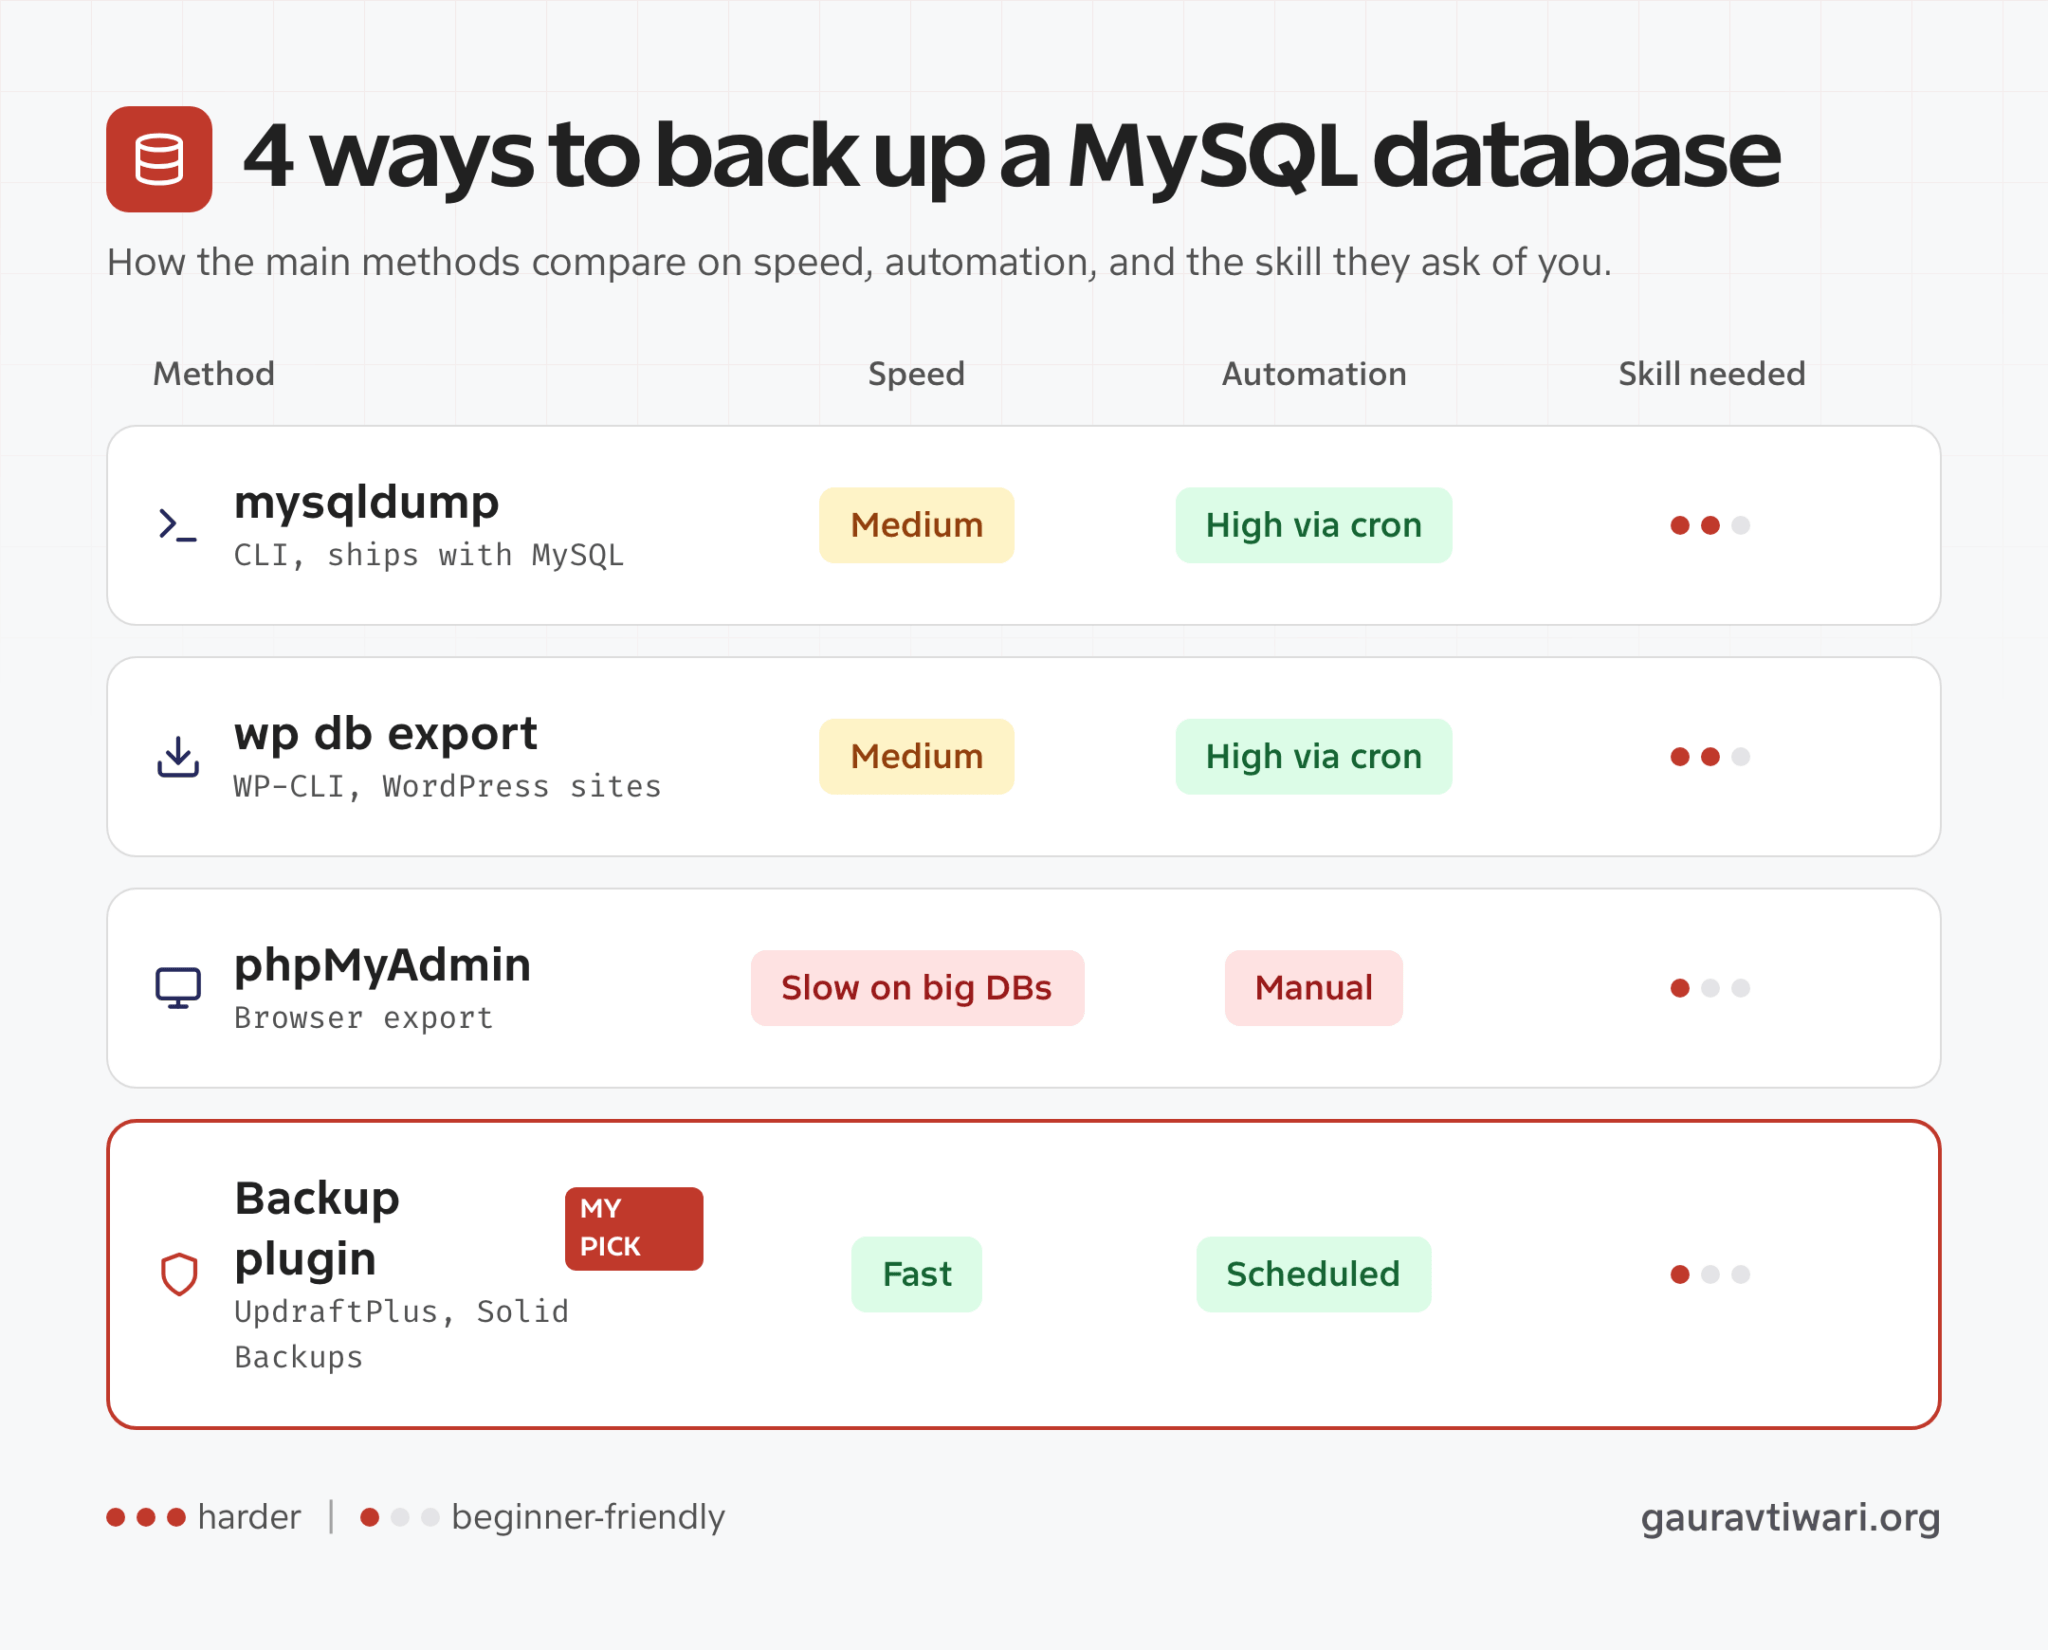The image size is (2048, 1650).
Task: Click the Slow on big DBs badge
Action: 917,988
